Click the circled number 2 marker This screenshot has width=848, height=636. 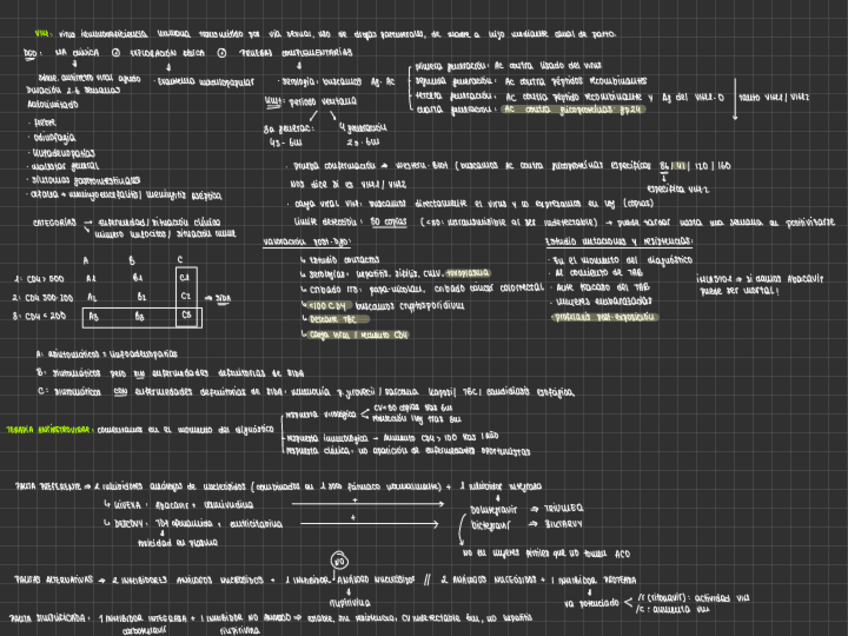tap(116, 51)
